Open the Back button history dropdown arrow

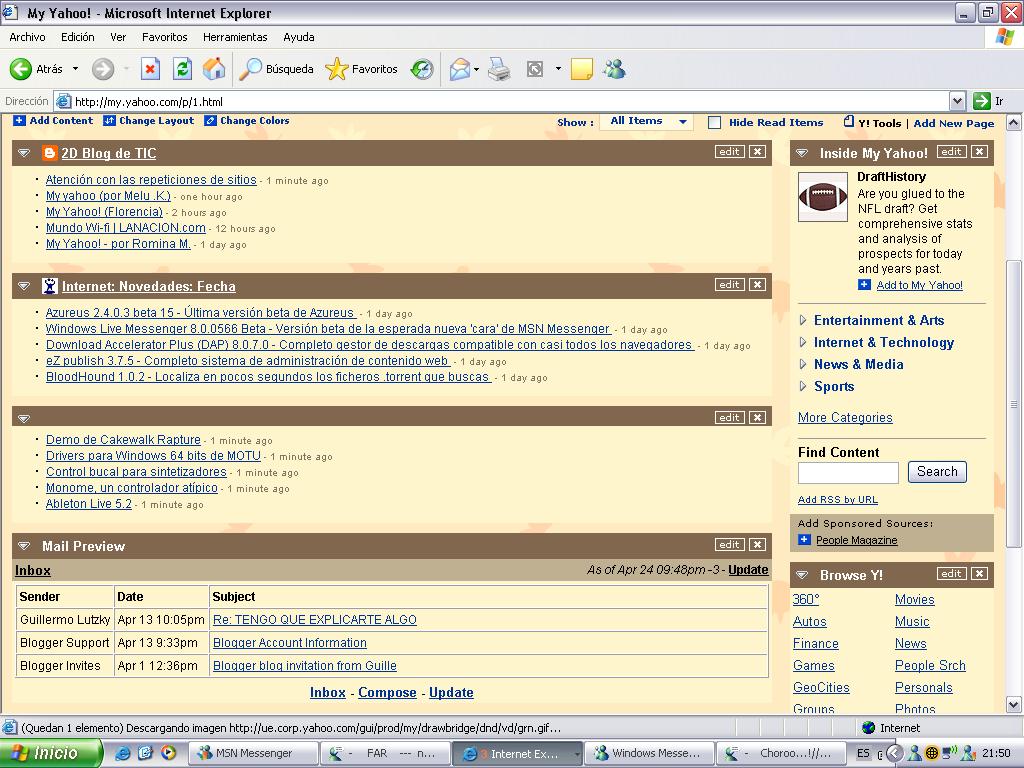click(x=75, y=69)
